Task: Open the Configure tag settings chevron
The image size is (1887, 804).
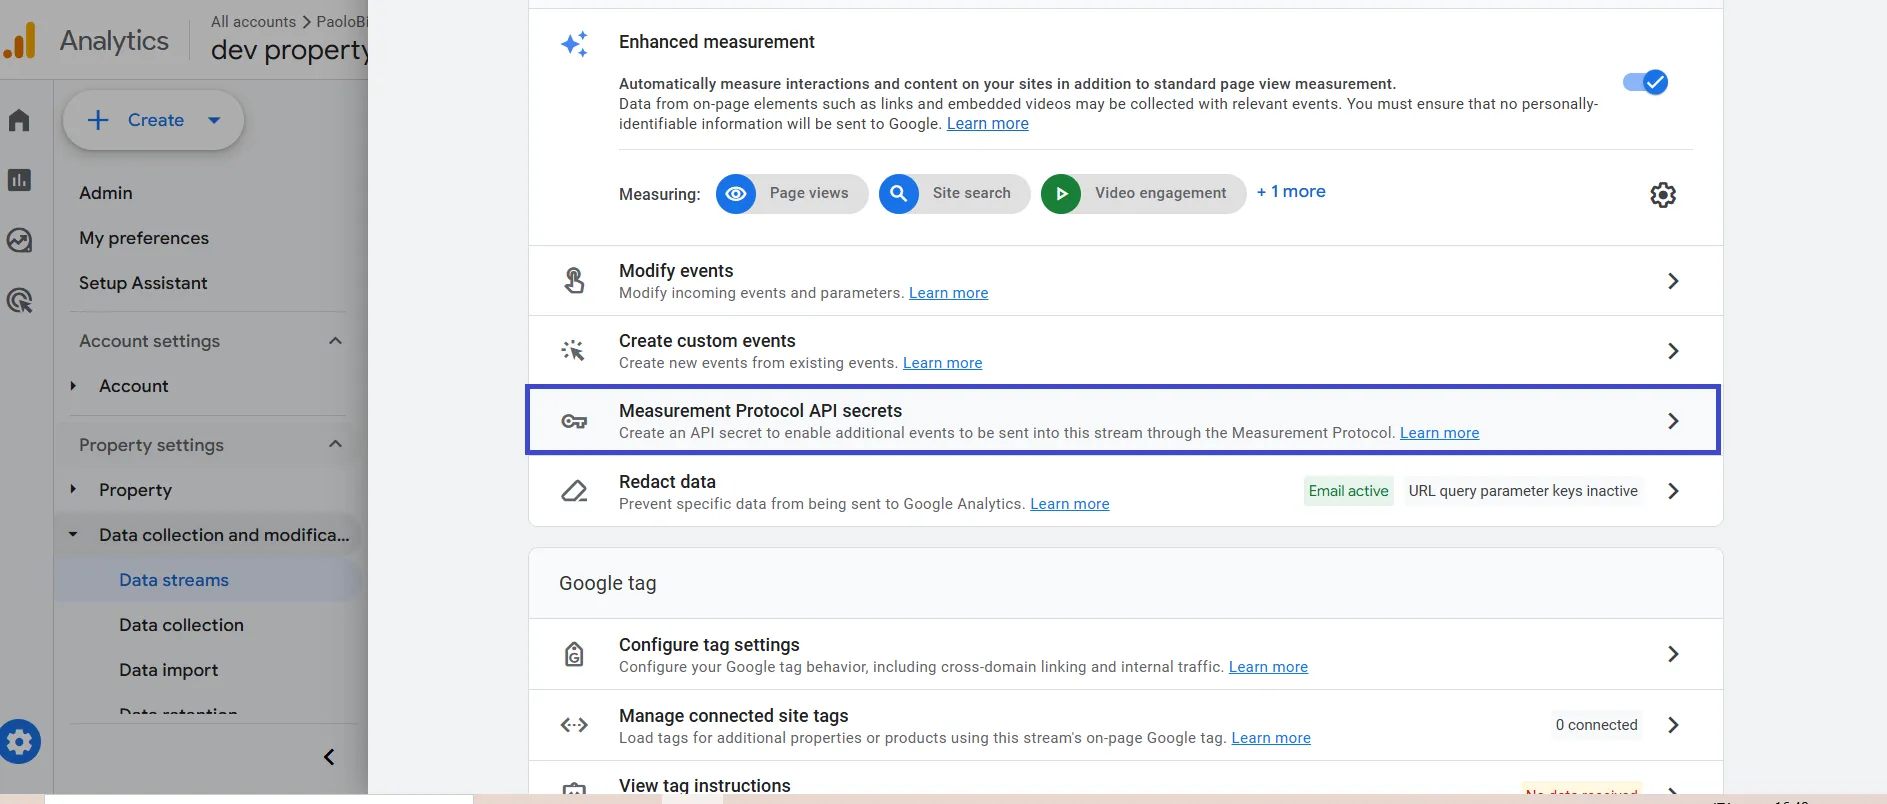Action: [x=1673, y=654]
